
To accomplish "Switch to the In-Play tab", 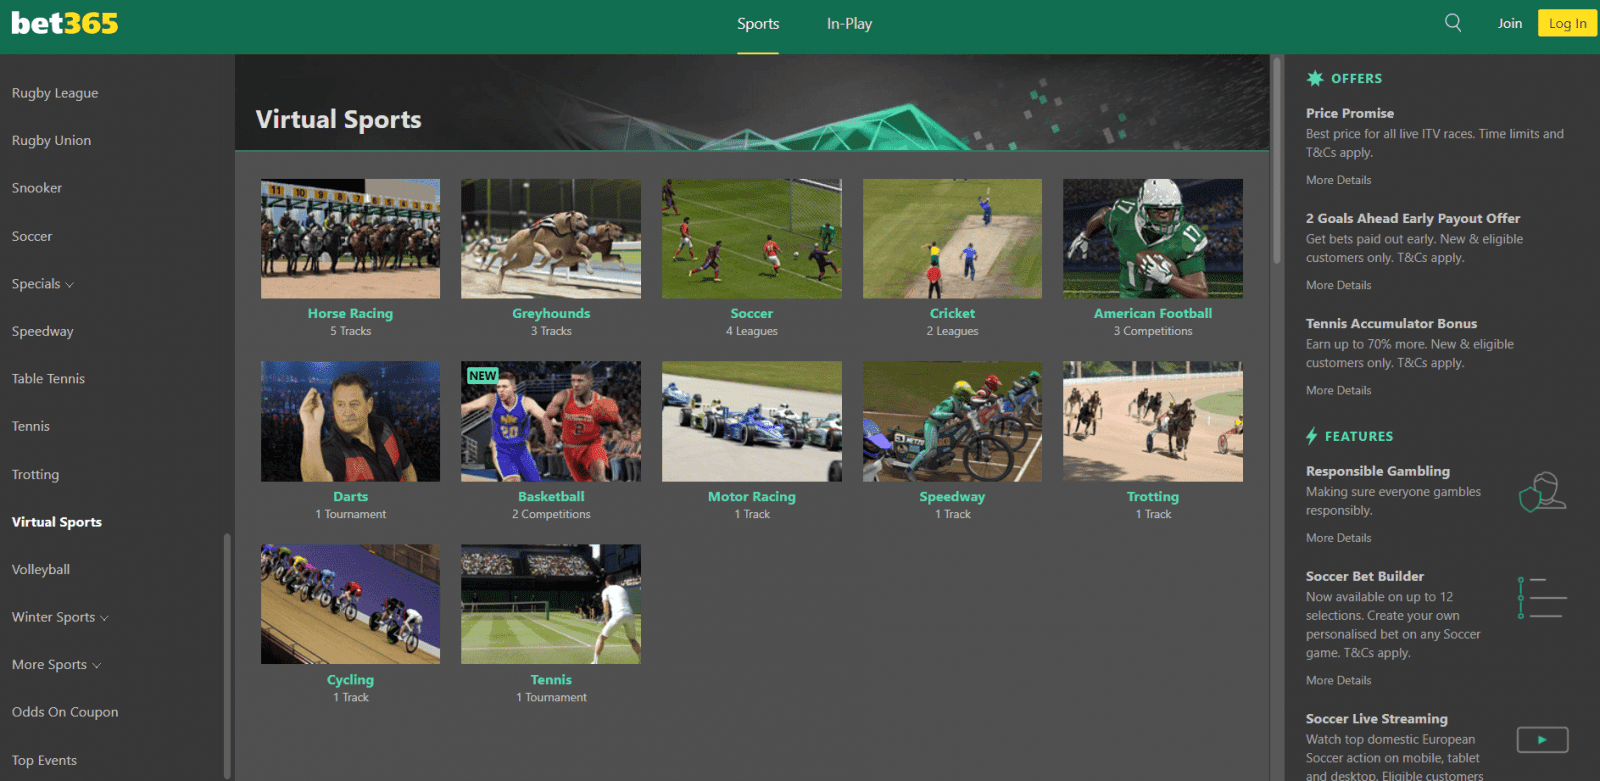I will 849,24.
